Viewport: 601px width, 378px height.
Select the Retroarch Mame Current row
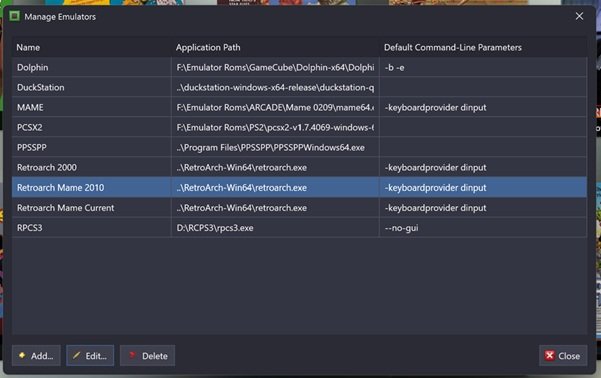pyautogui.click(x=299, y=208)
